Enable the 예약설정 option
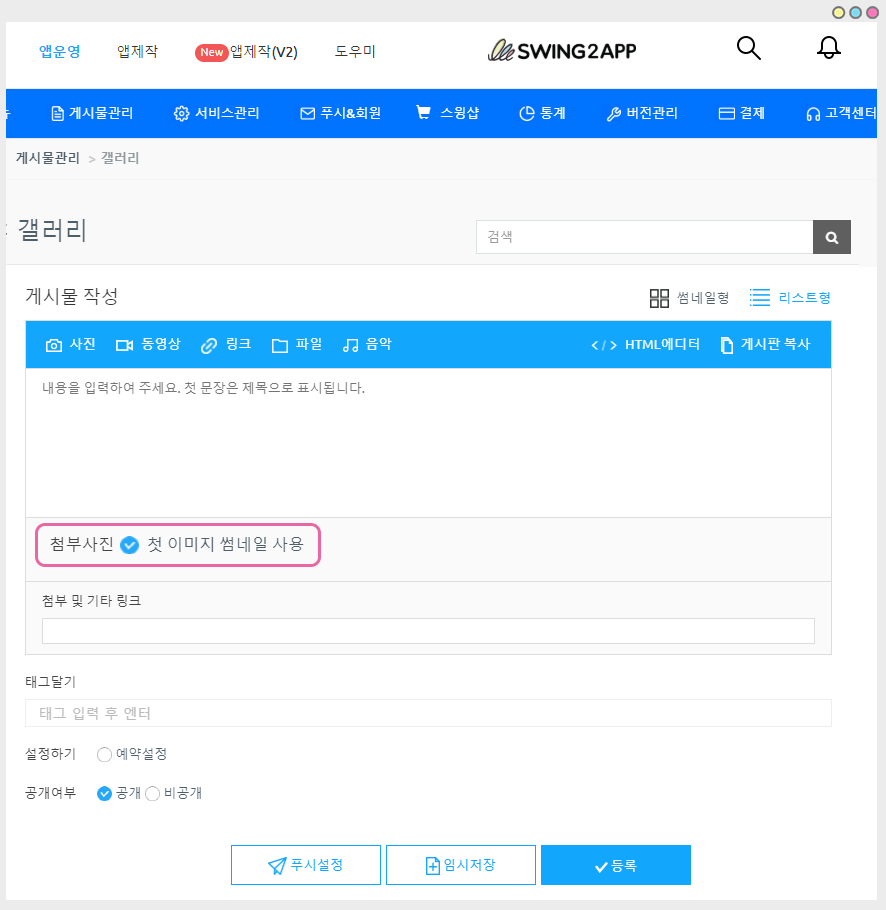 [x=105, y=754]
